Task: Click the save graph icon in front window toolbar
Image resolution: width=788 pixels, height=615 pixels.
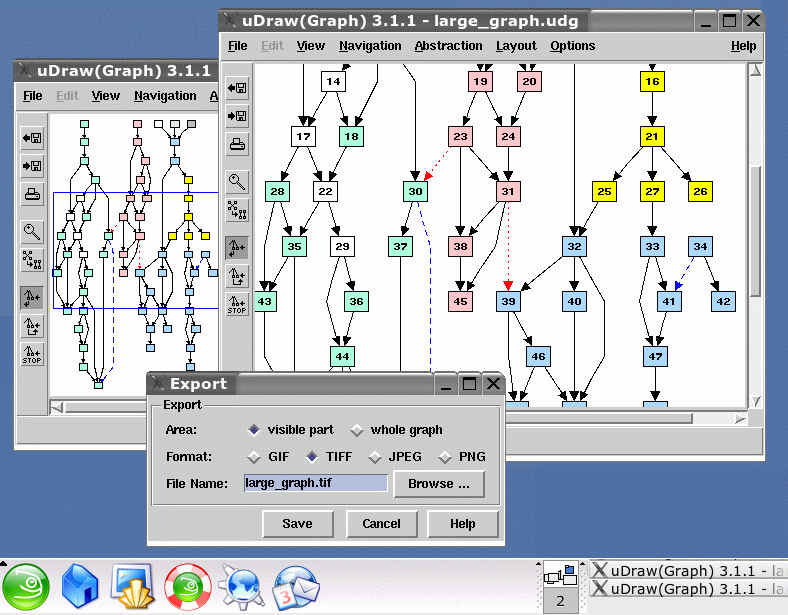Action: pyautogui.click(x=237, y=116)
